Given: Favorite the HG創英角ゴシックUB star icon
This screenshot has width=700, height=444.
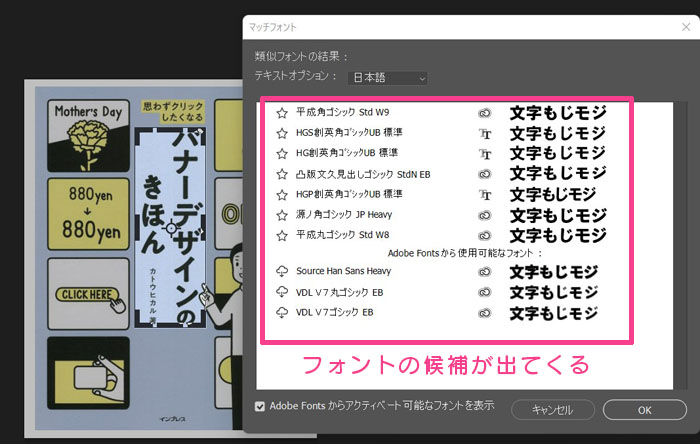Looking at the screenshot, I should (282, 154).
